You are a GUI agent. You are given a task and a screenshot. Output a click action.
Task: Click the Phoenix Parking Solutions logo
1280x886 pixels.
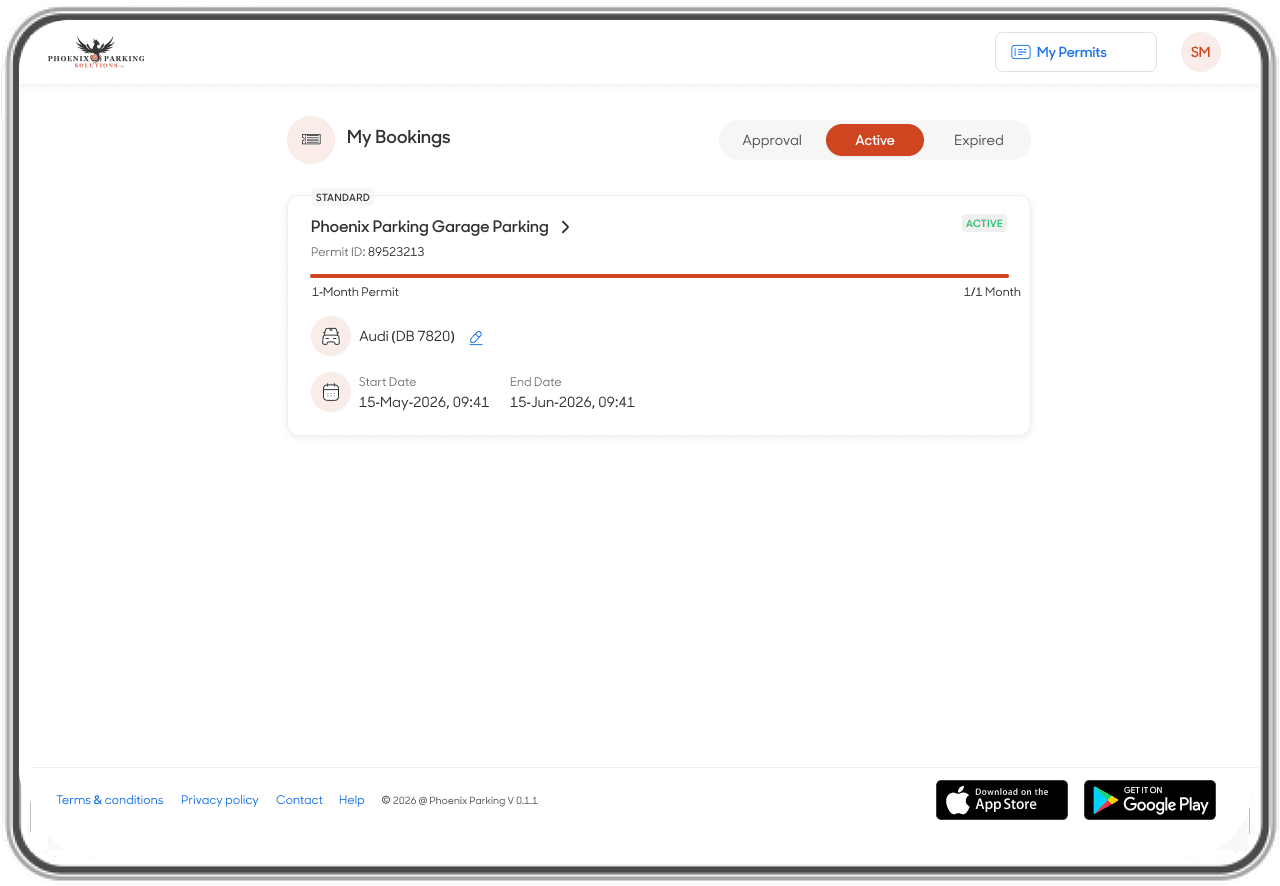96,52
